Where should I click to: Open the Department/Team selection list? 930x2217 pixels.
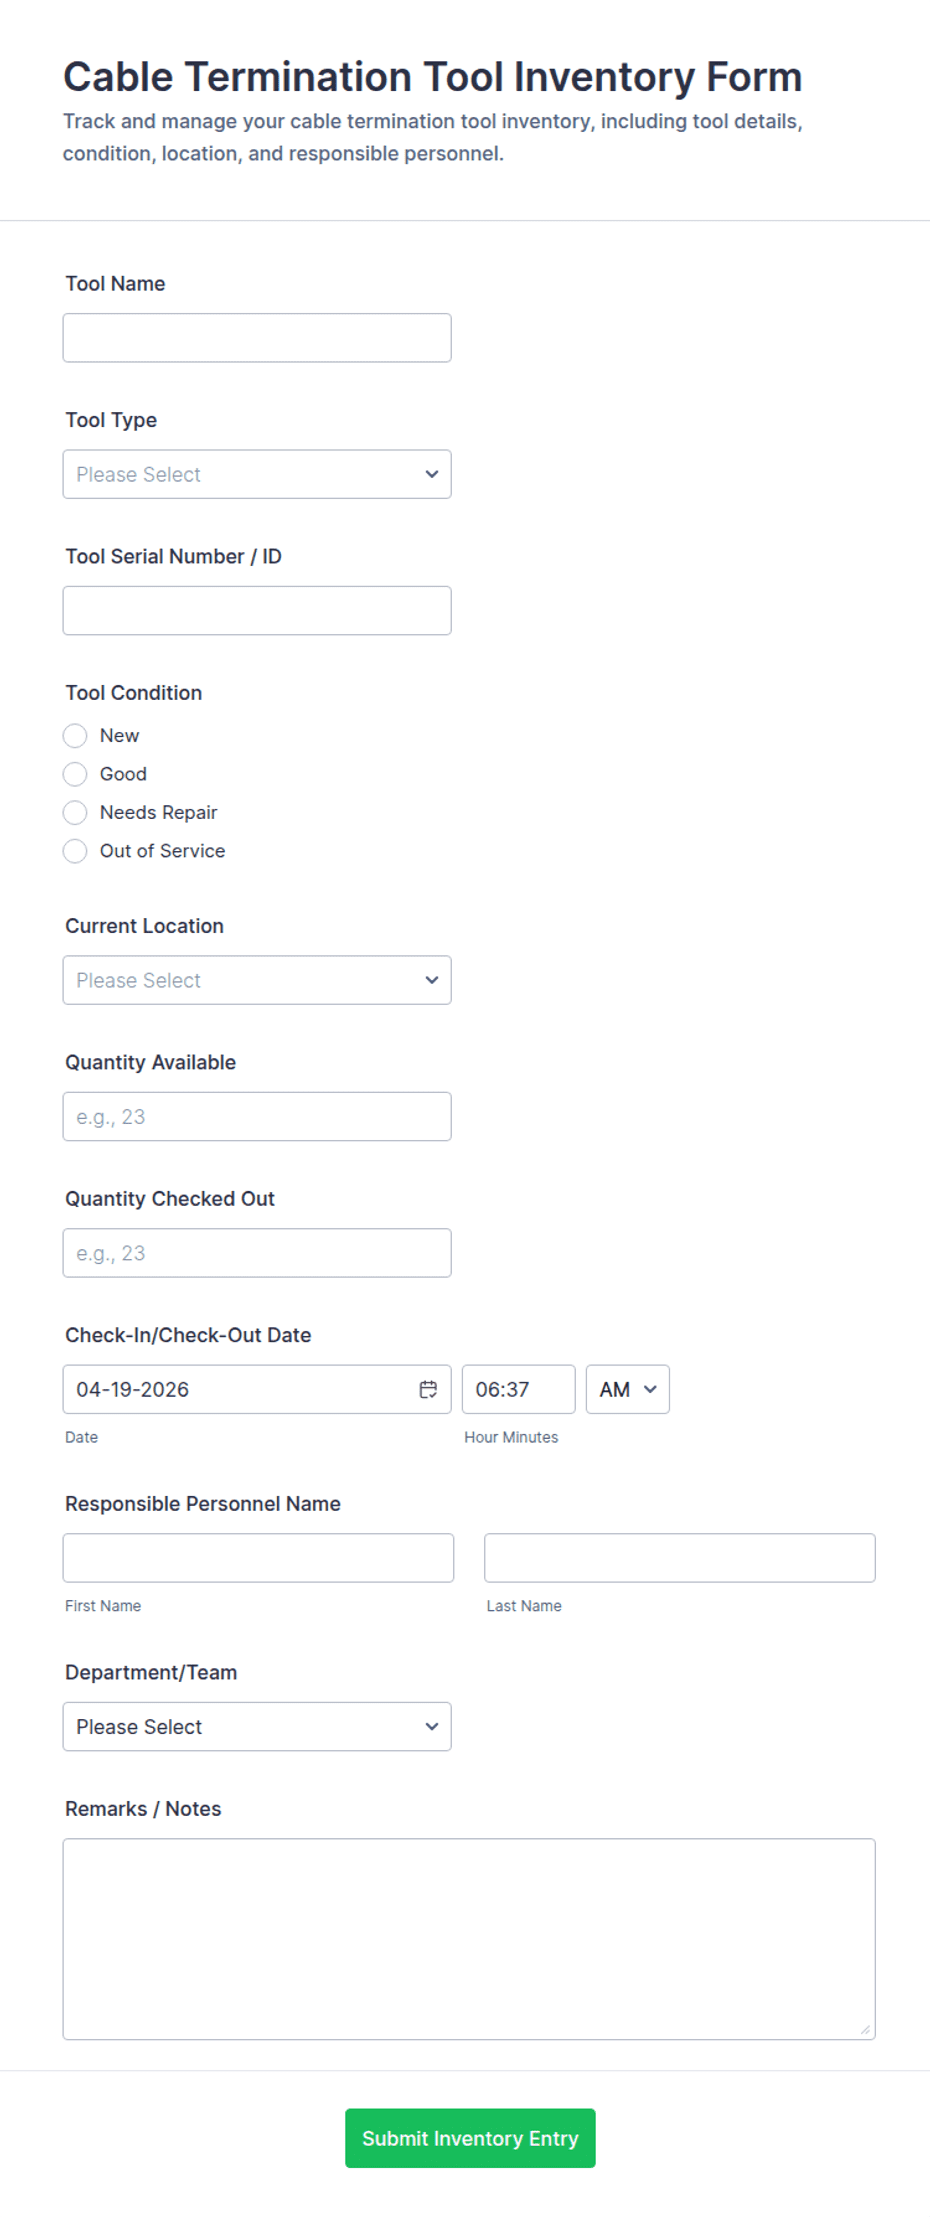coord(257,1726)
